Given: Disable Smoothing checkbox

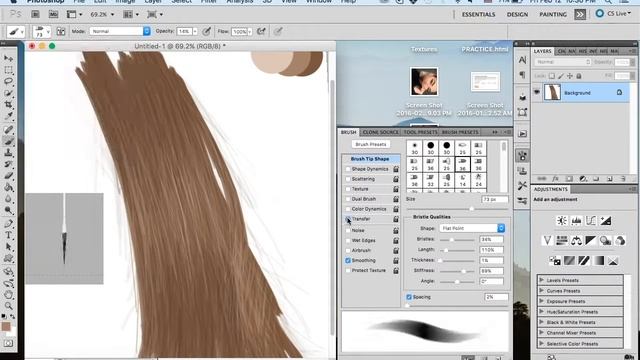Looking at the screenshot, I should 348,260.
